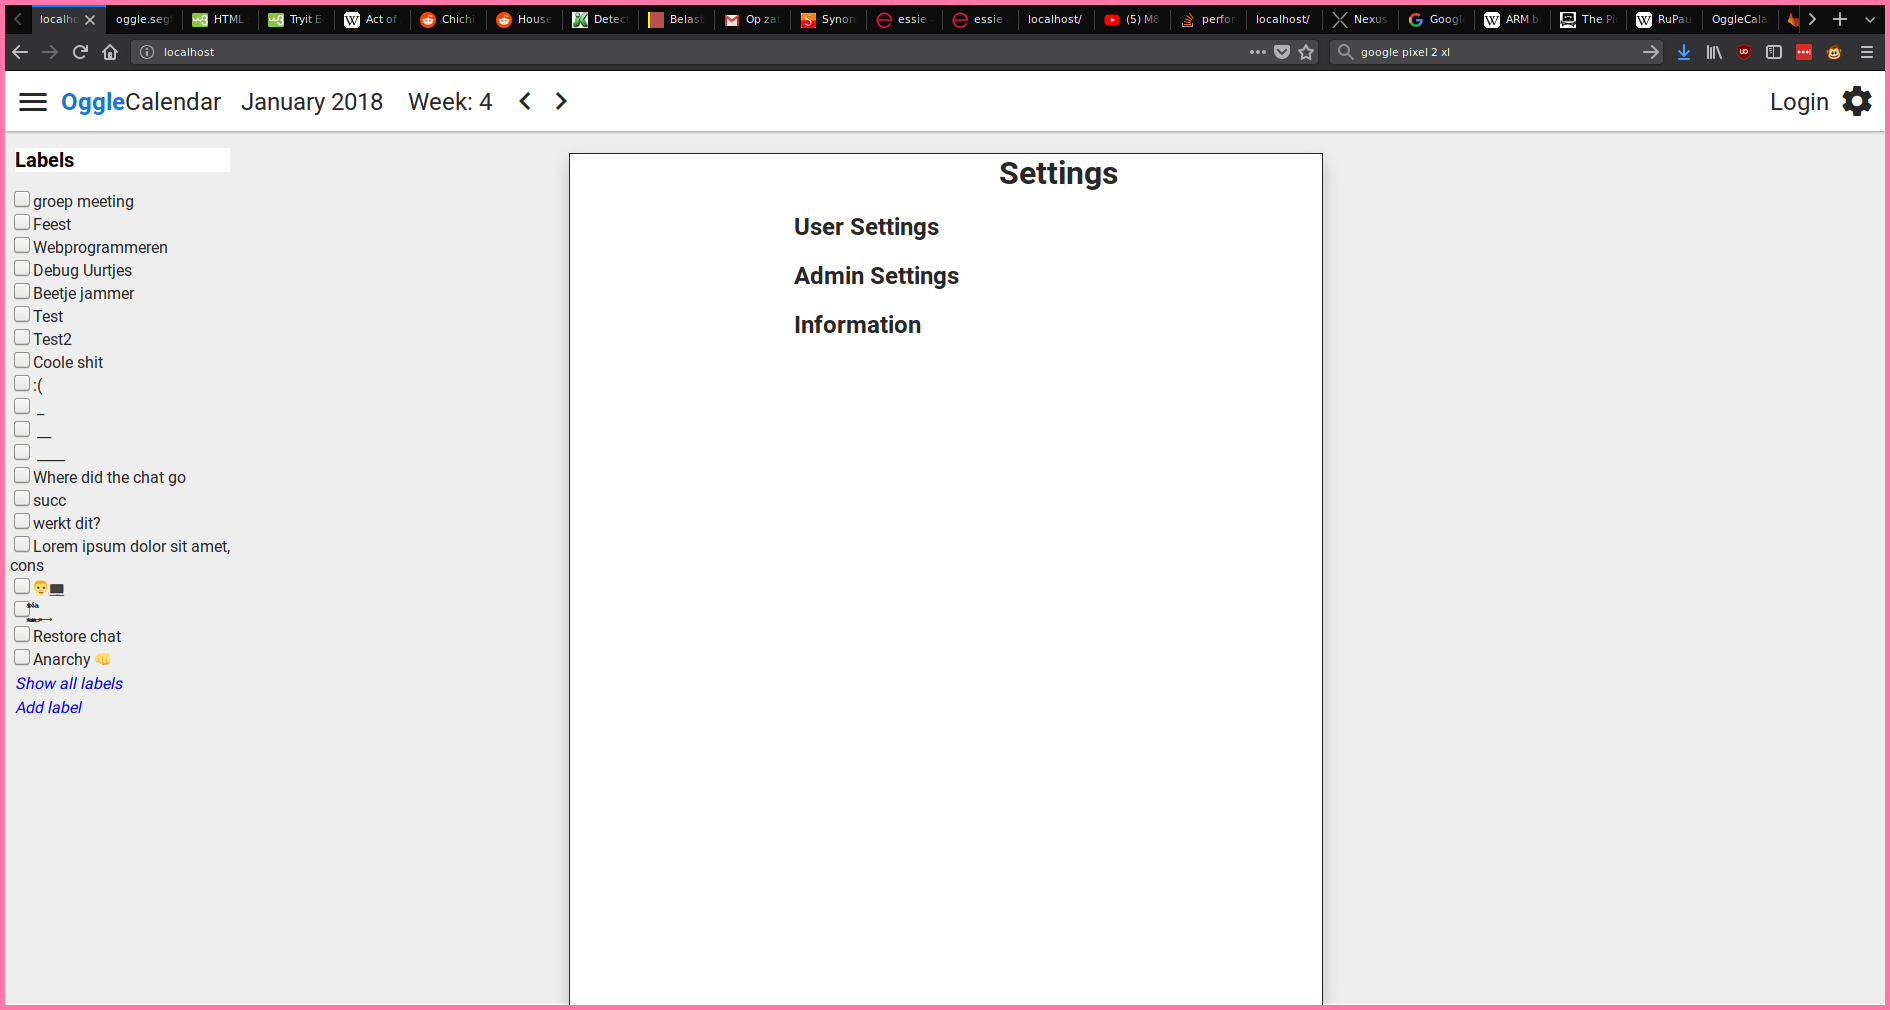Expand the User Settings section
Viewport: 1890px width, 1010px height.
tap(866, 227)
